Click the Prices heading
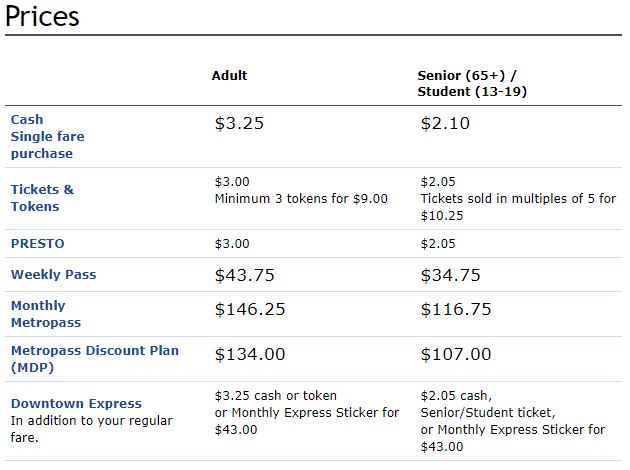The width and height of the screenshot is (630, 470). pos(43,17)
